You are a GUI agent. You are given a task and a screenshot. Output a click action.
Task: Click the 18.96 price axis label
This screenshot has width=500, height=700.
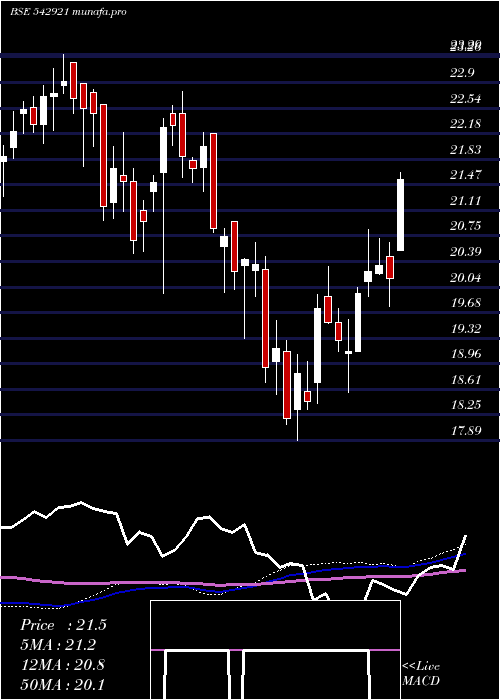pyautogui.click(x=466, y=354)
